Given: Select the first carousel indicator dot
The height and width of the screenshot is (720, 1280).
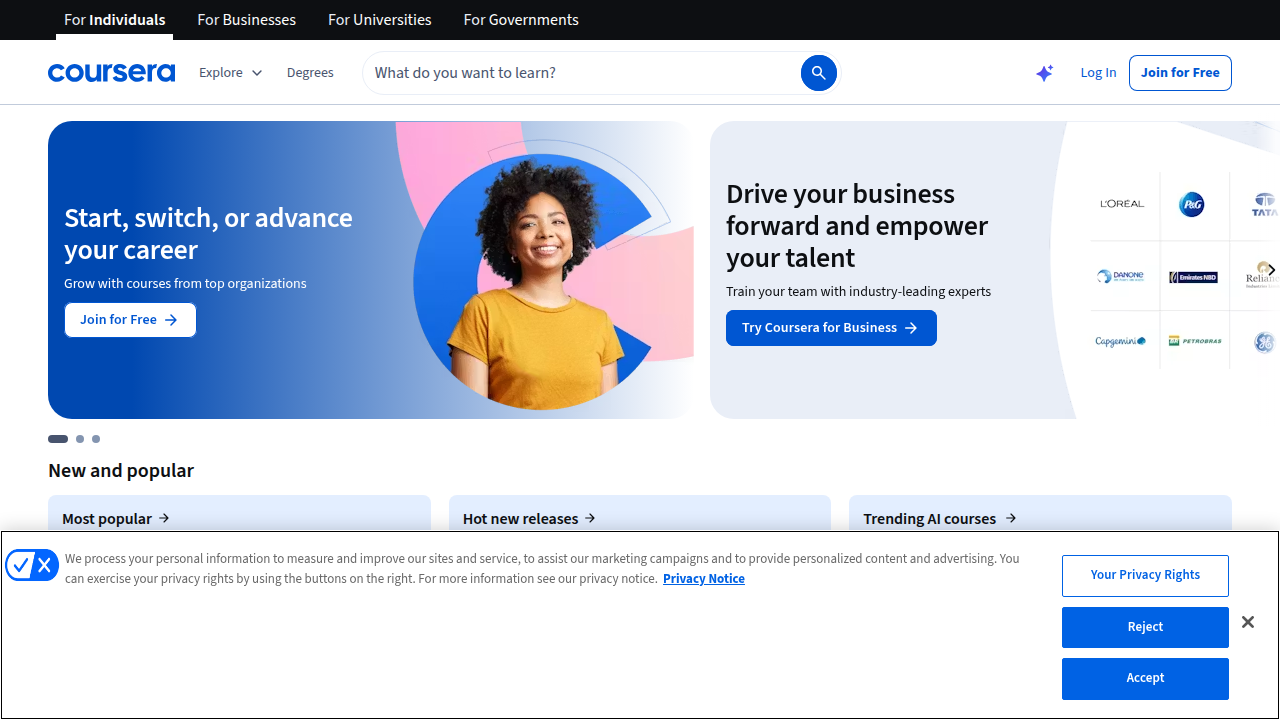Looking at the screenshot, I should pos(58,439).
